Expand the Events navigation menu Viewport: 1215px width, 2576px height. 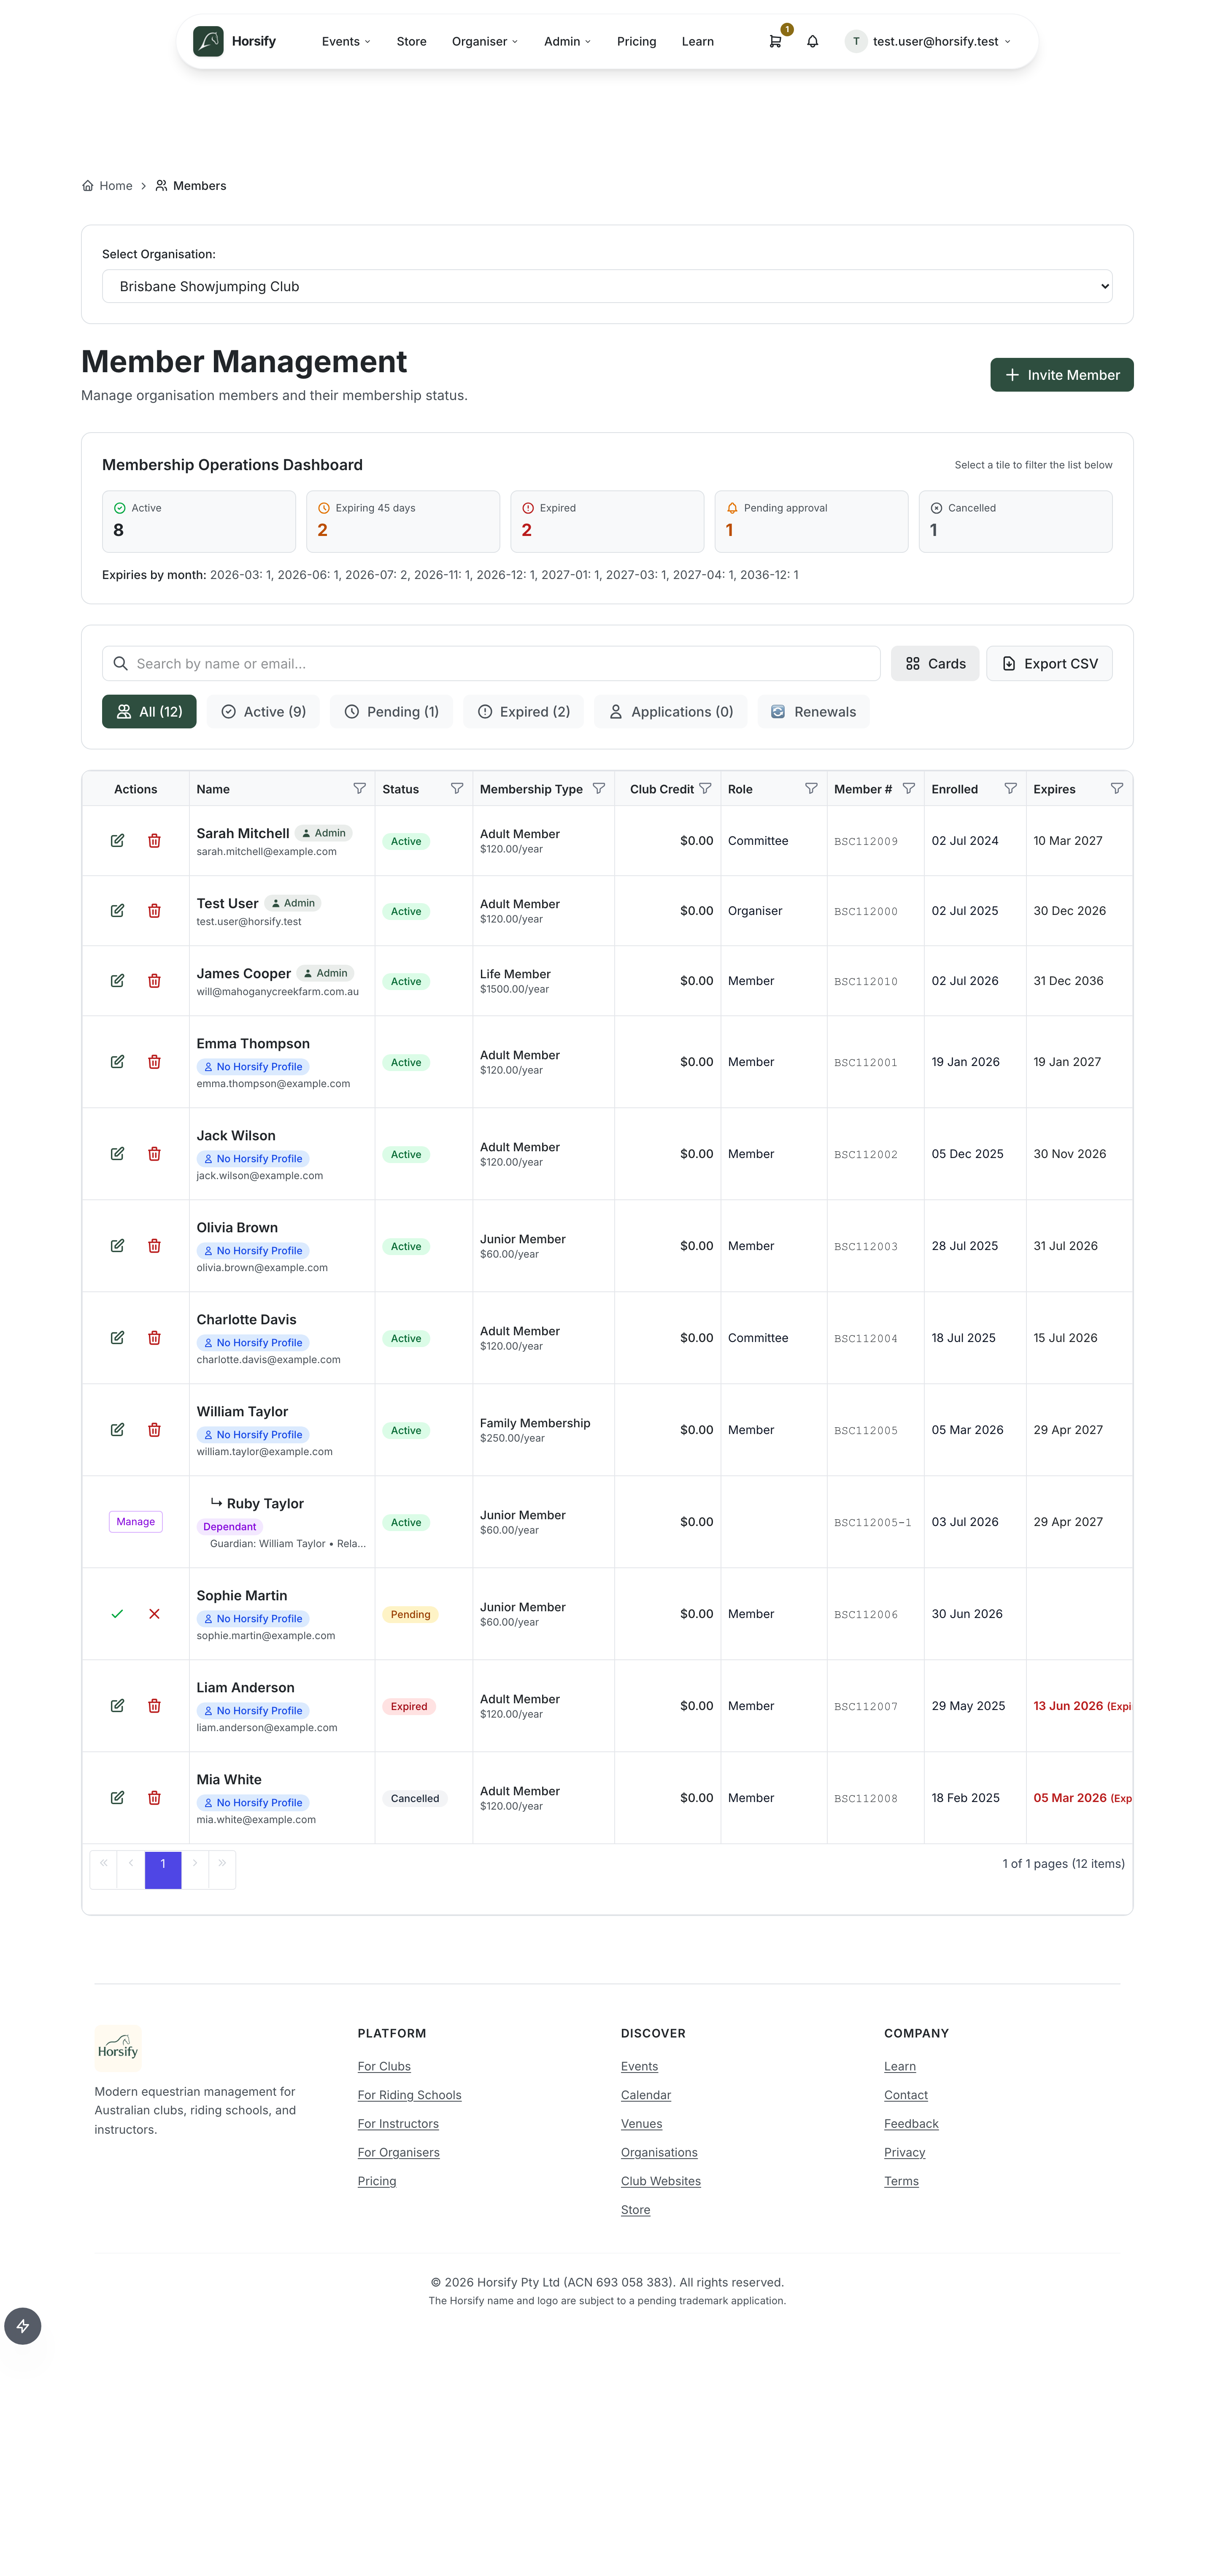346,41
